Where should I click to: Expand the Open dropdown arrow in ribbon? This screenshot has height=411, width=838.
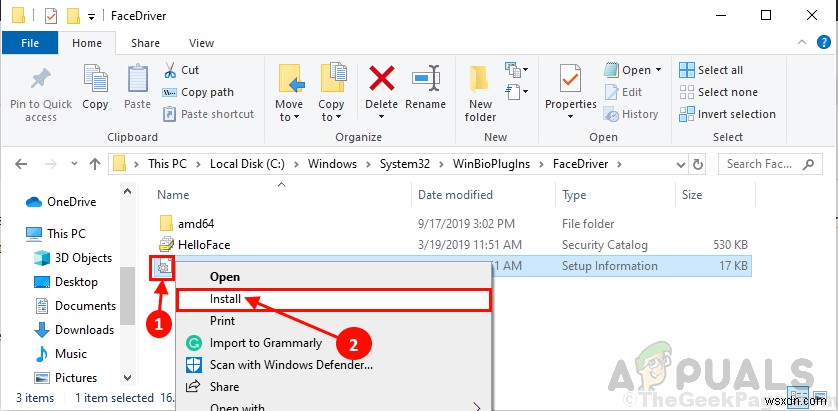658,70
